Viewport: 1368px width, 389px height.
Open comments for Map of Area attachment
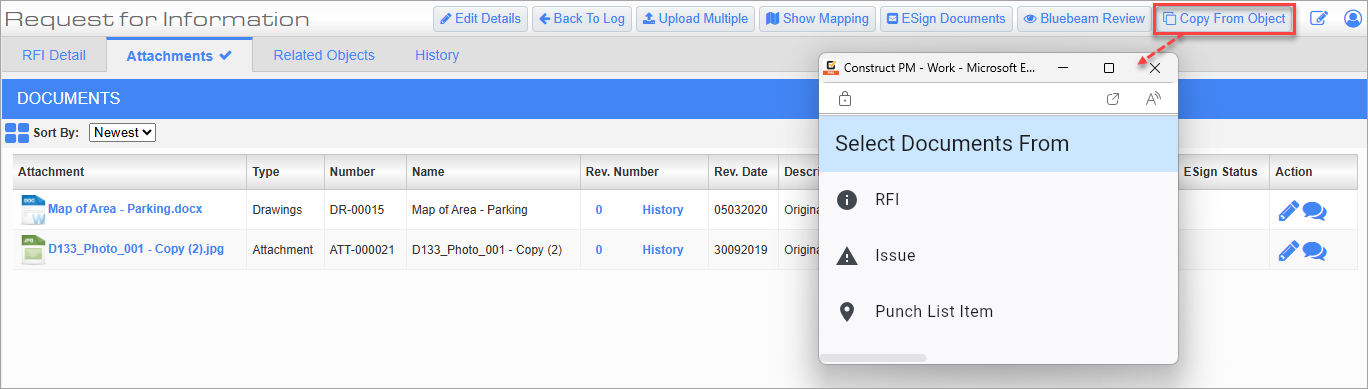1315,211
